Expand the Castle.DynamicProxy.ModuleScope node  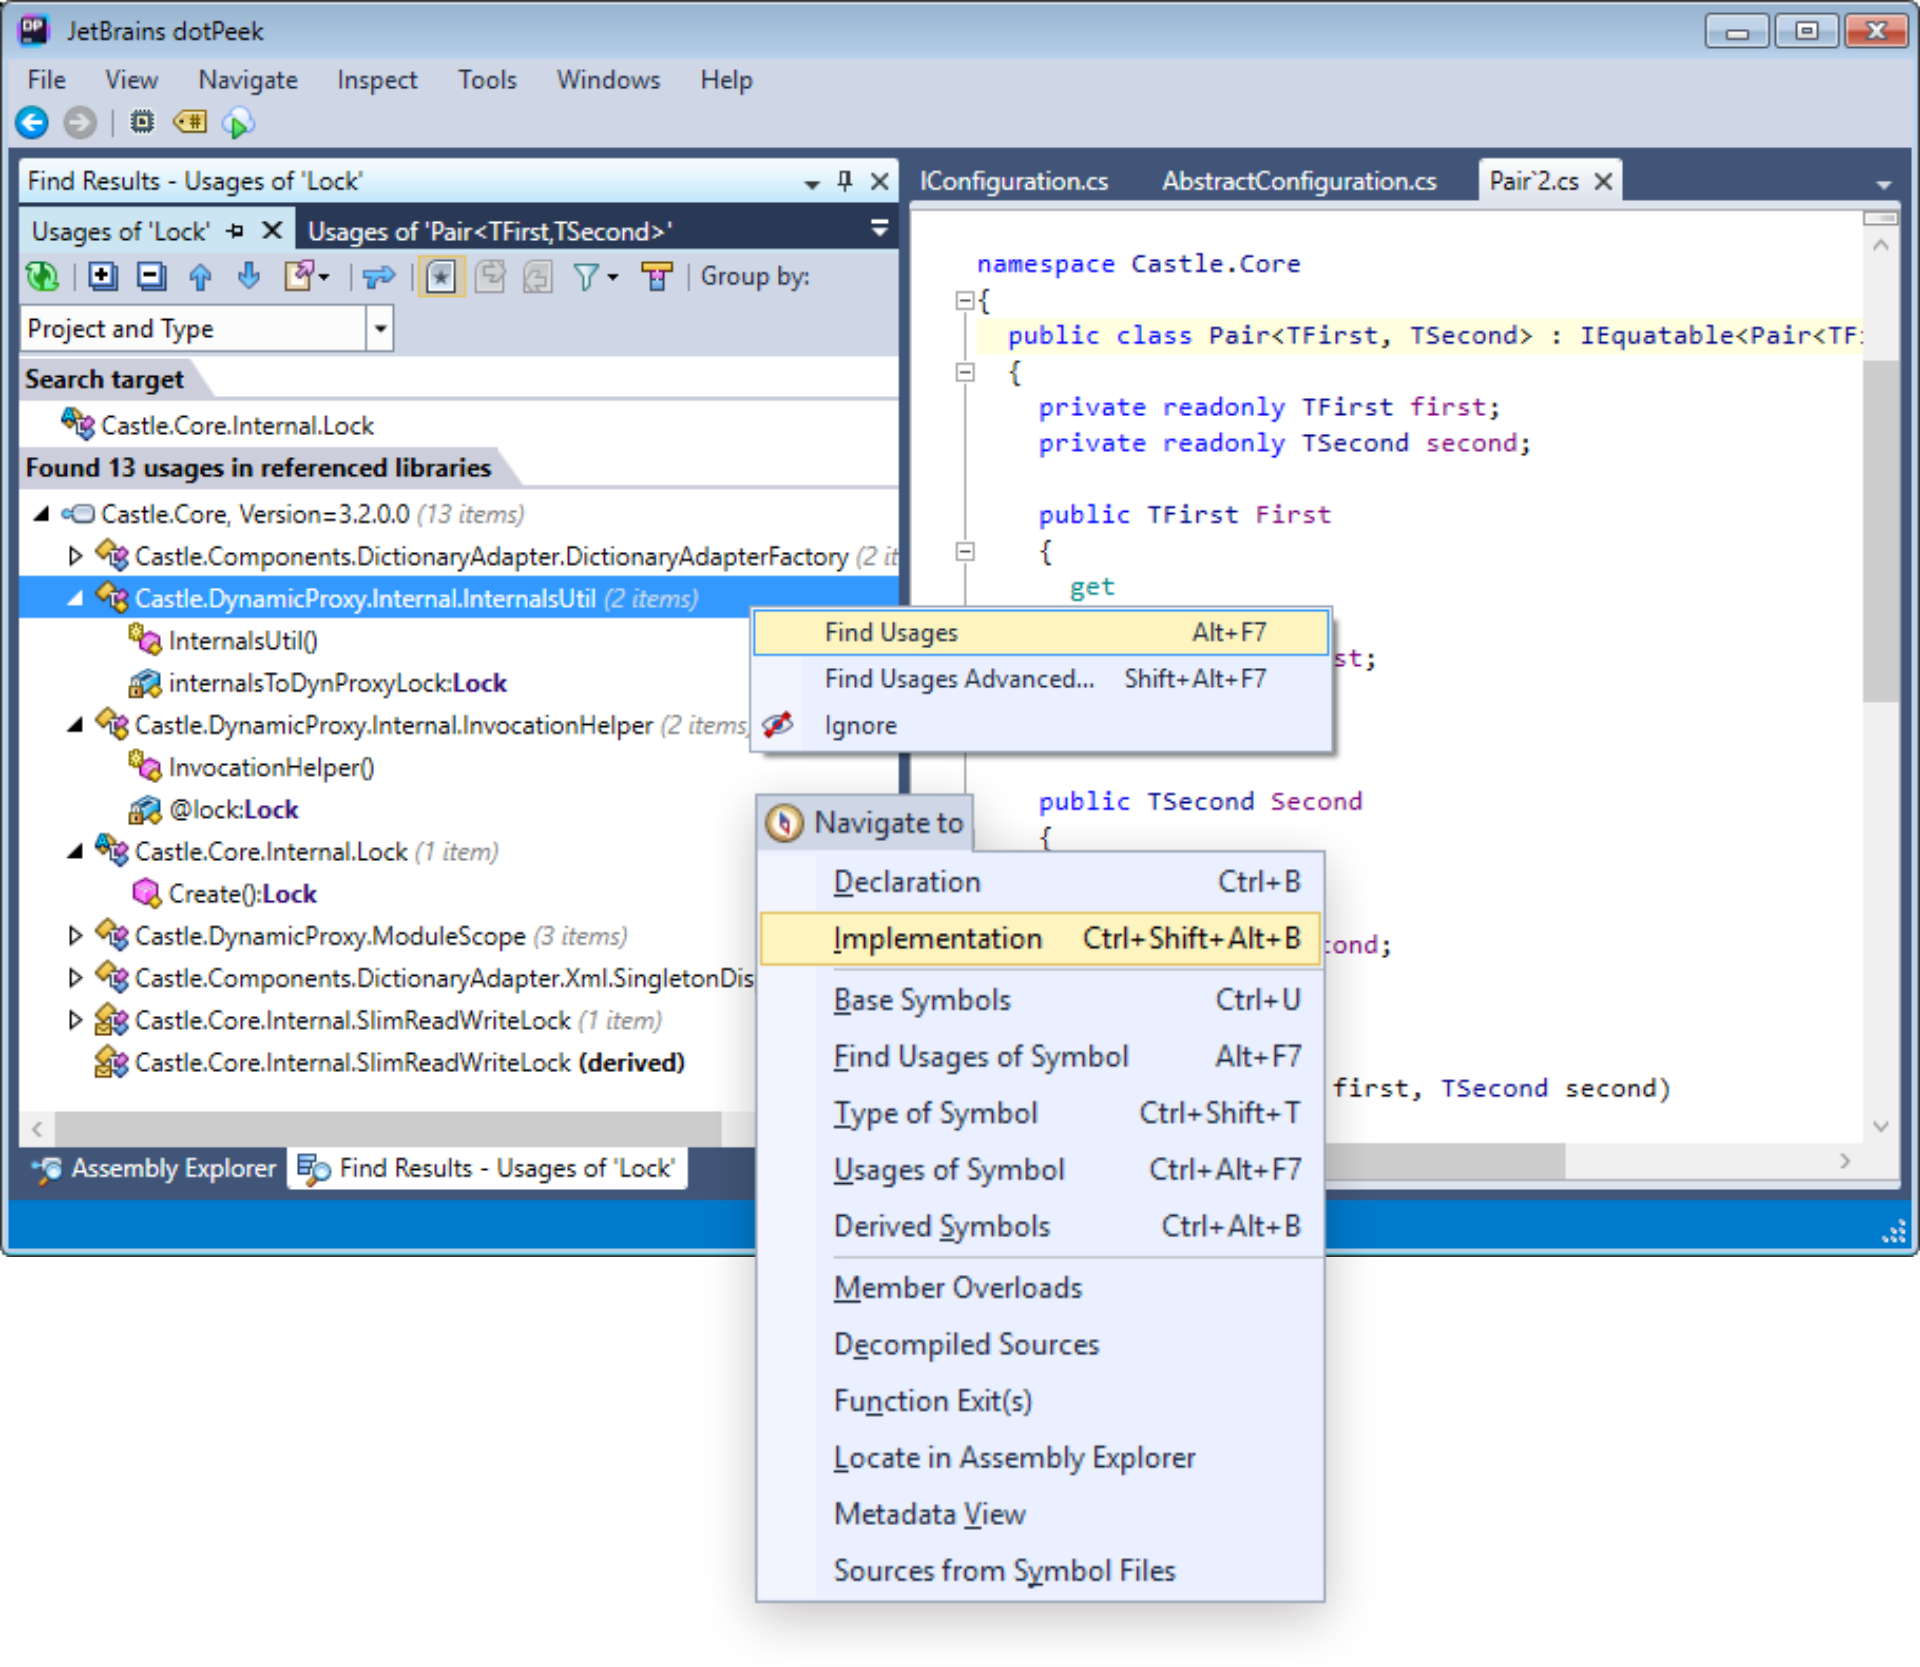pos(75,936)
